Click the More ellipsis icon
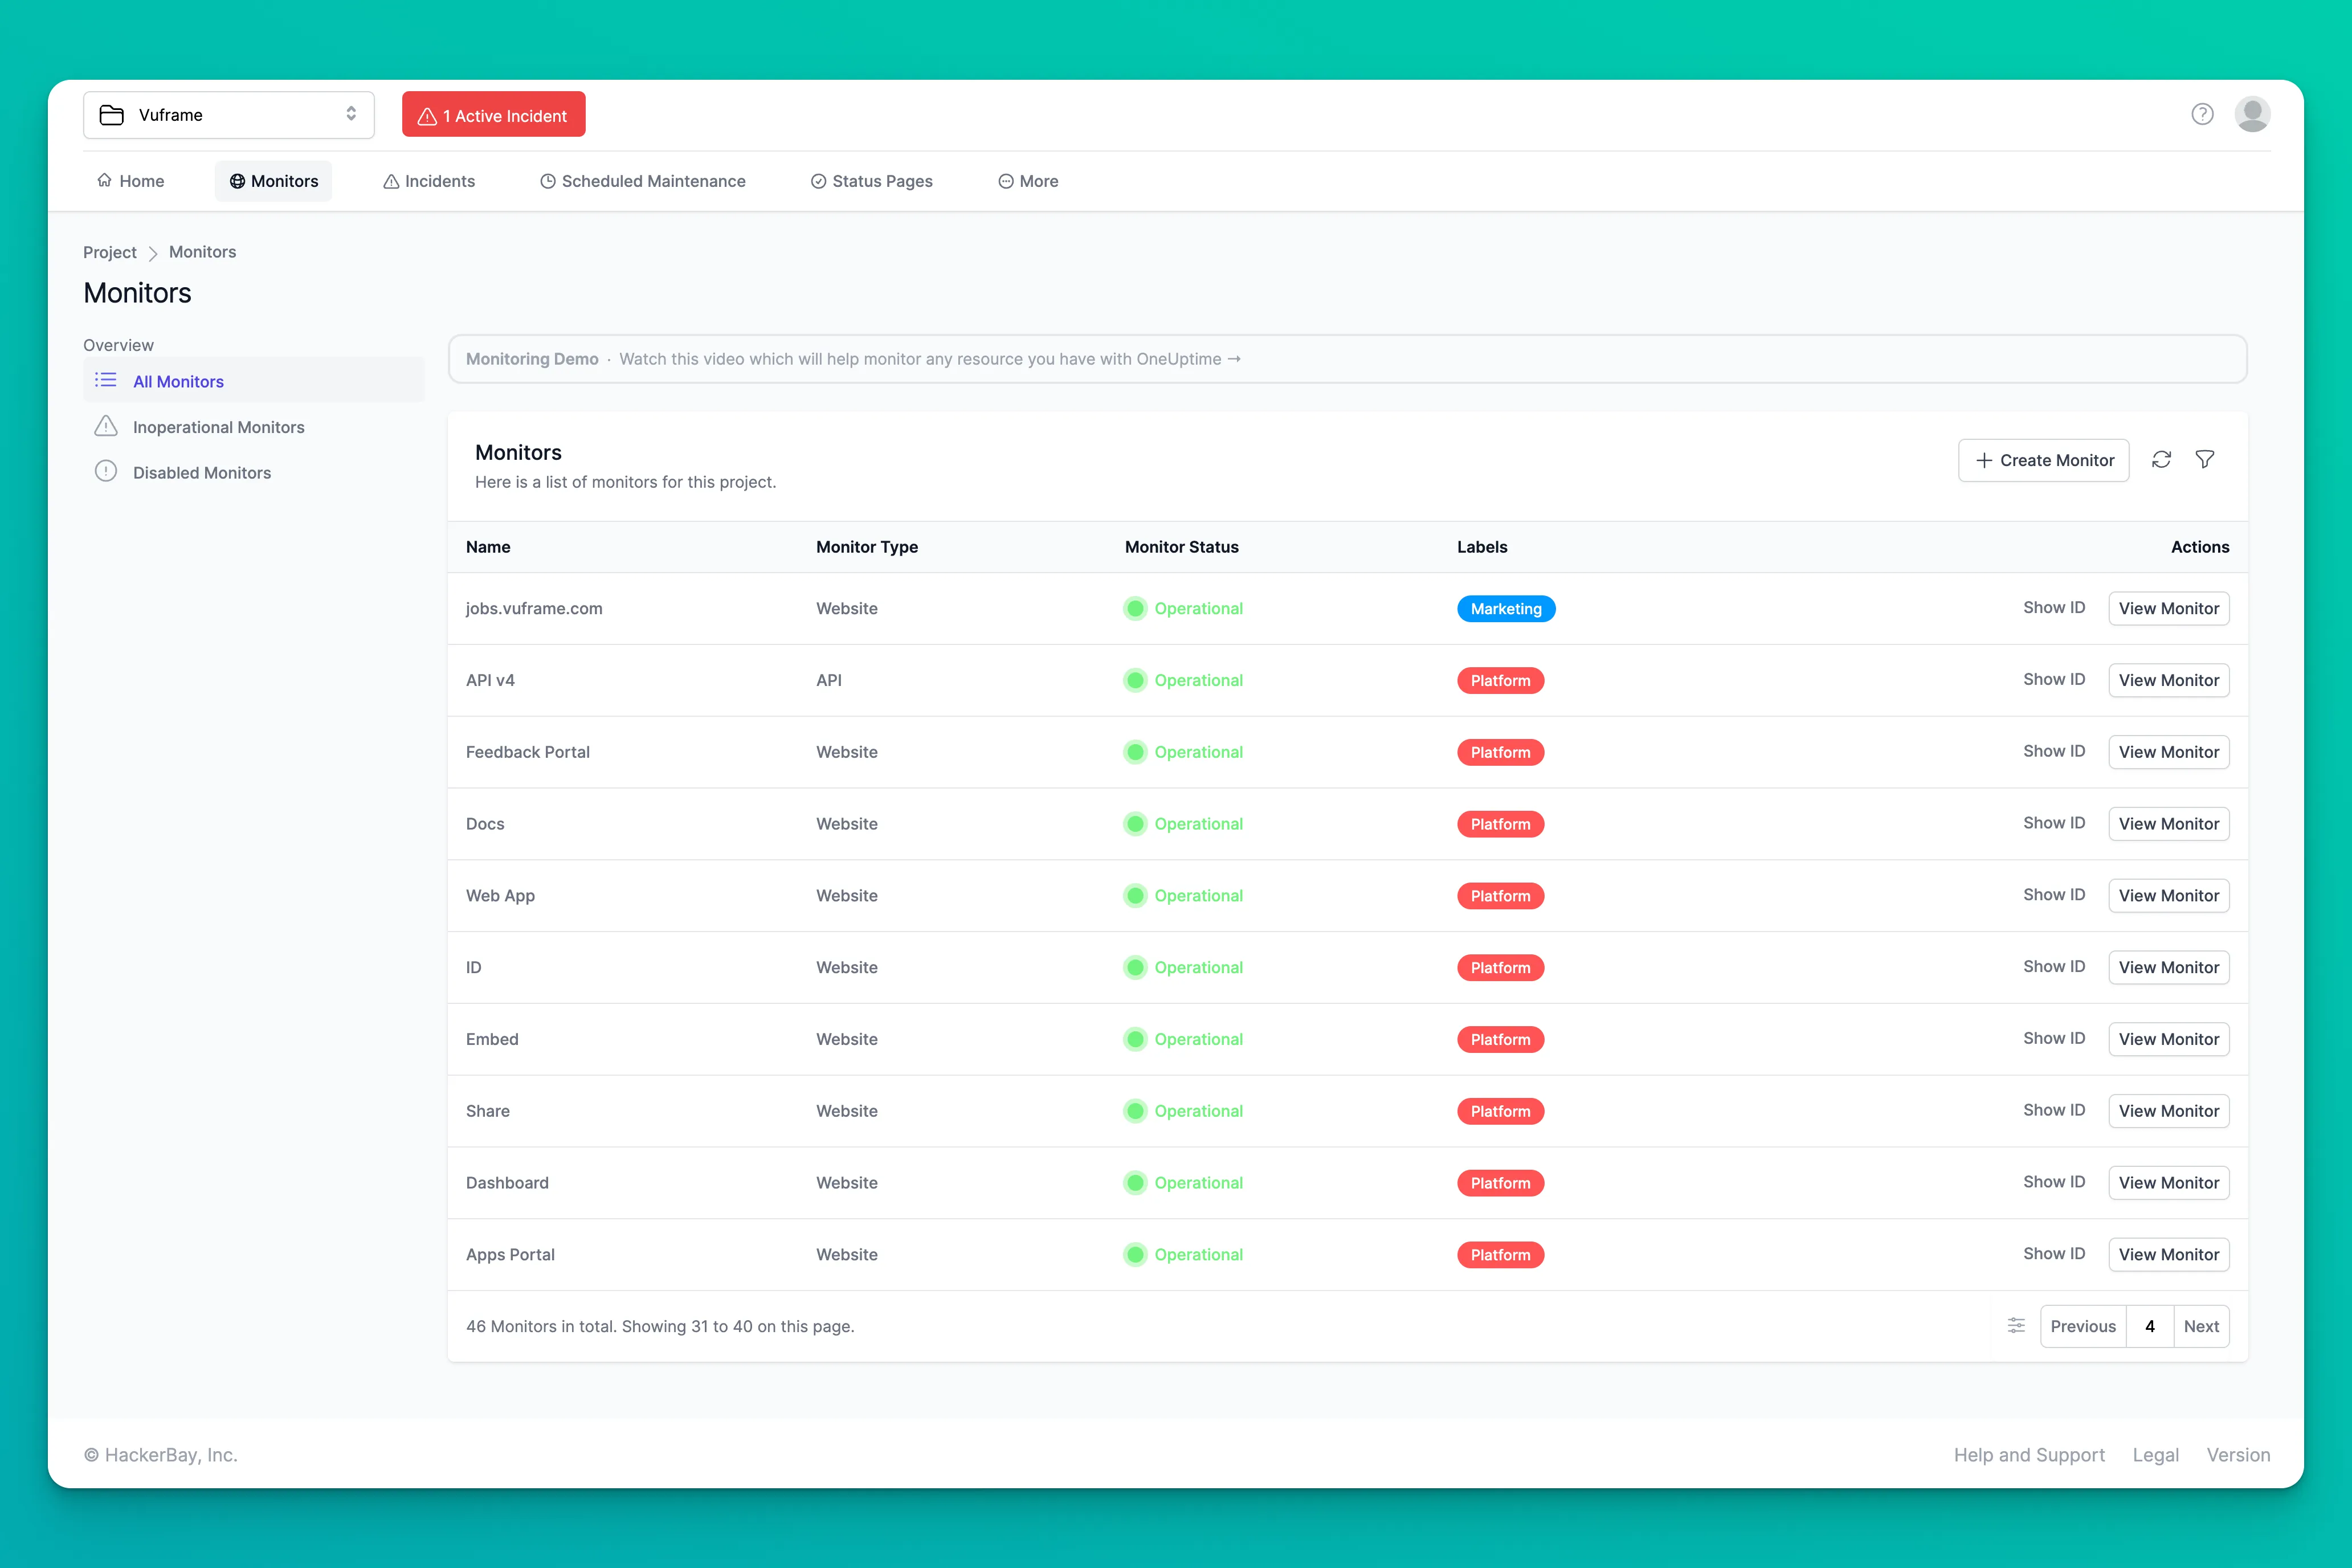The image size is (2352, 1568). 1006,181
